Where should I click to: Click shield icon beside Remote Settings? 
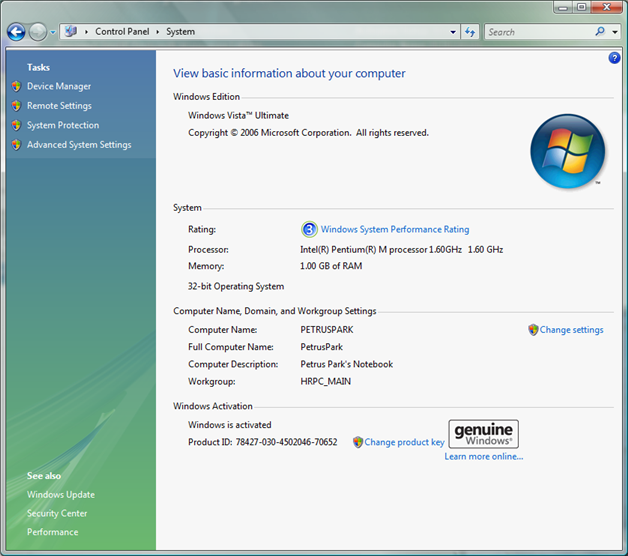[x=16, y=105]
